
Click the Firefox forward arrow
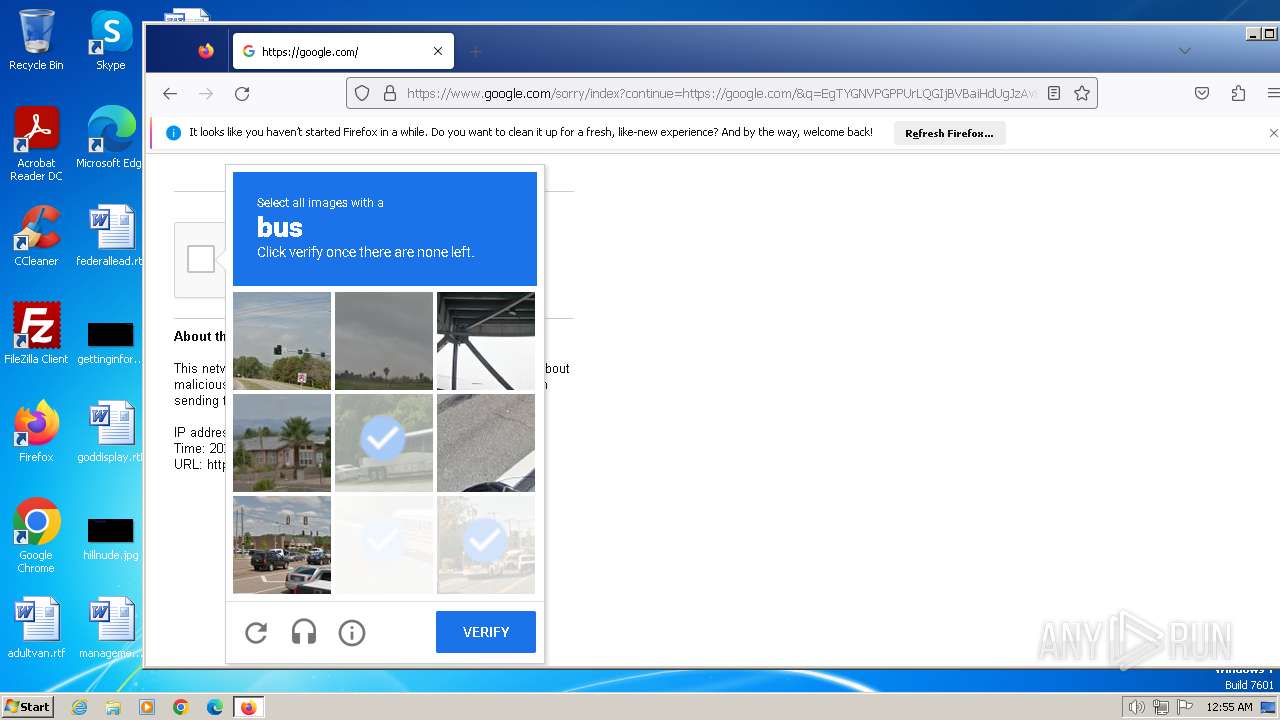coord(206,93)
